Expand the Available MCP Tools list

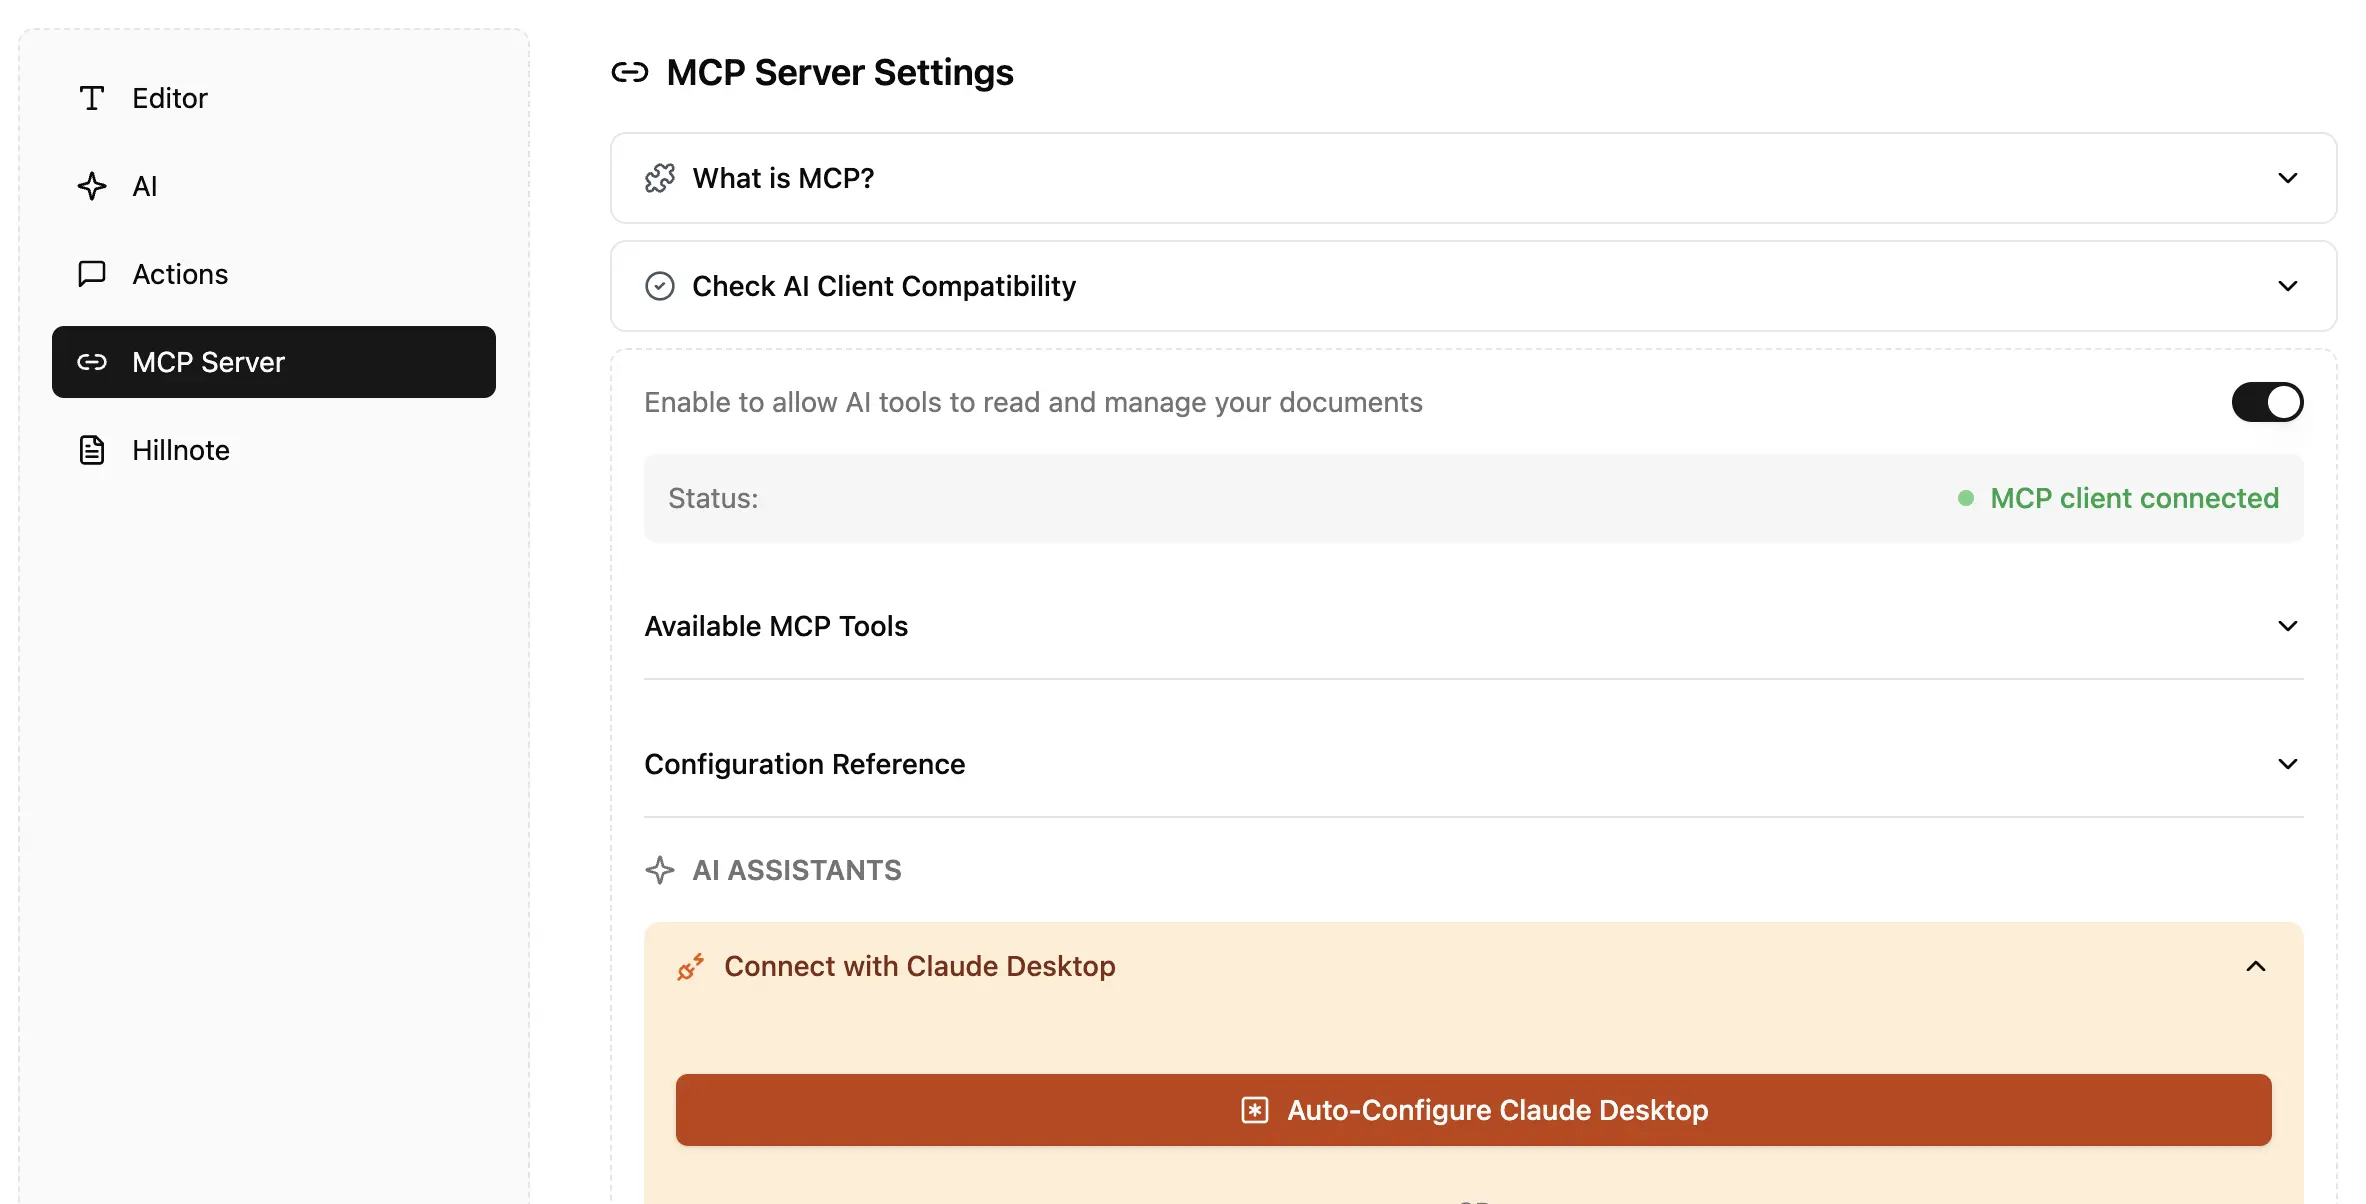point(2287,626)
